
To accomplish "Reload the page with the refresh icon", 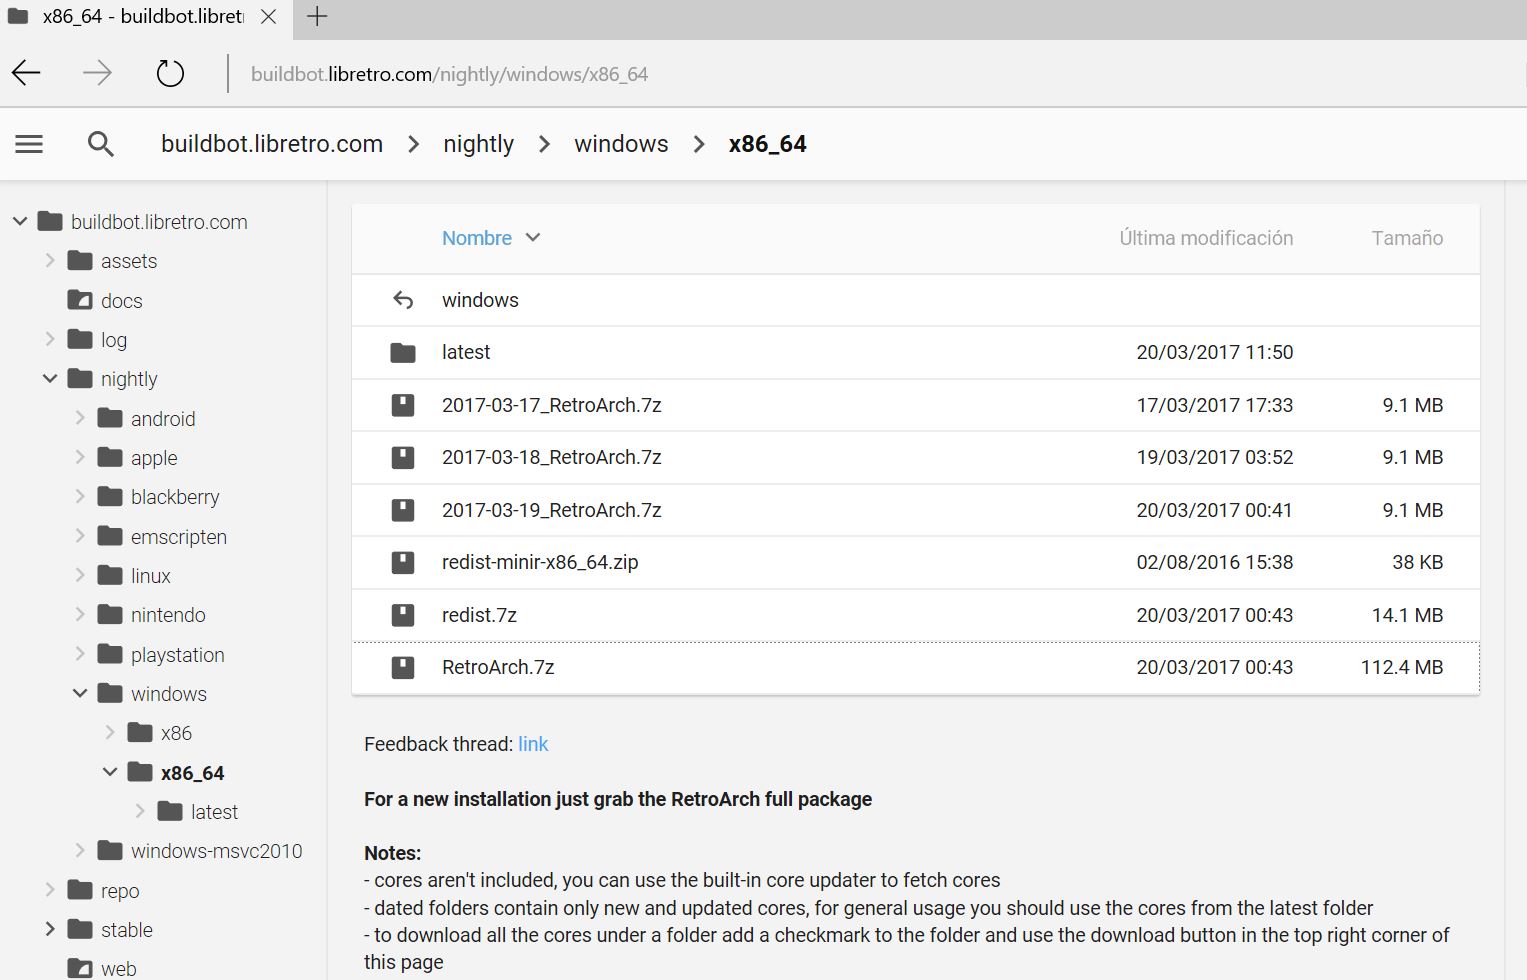I will click(x=170, y=73).
